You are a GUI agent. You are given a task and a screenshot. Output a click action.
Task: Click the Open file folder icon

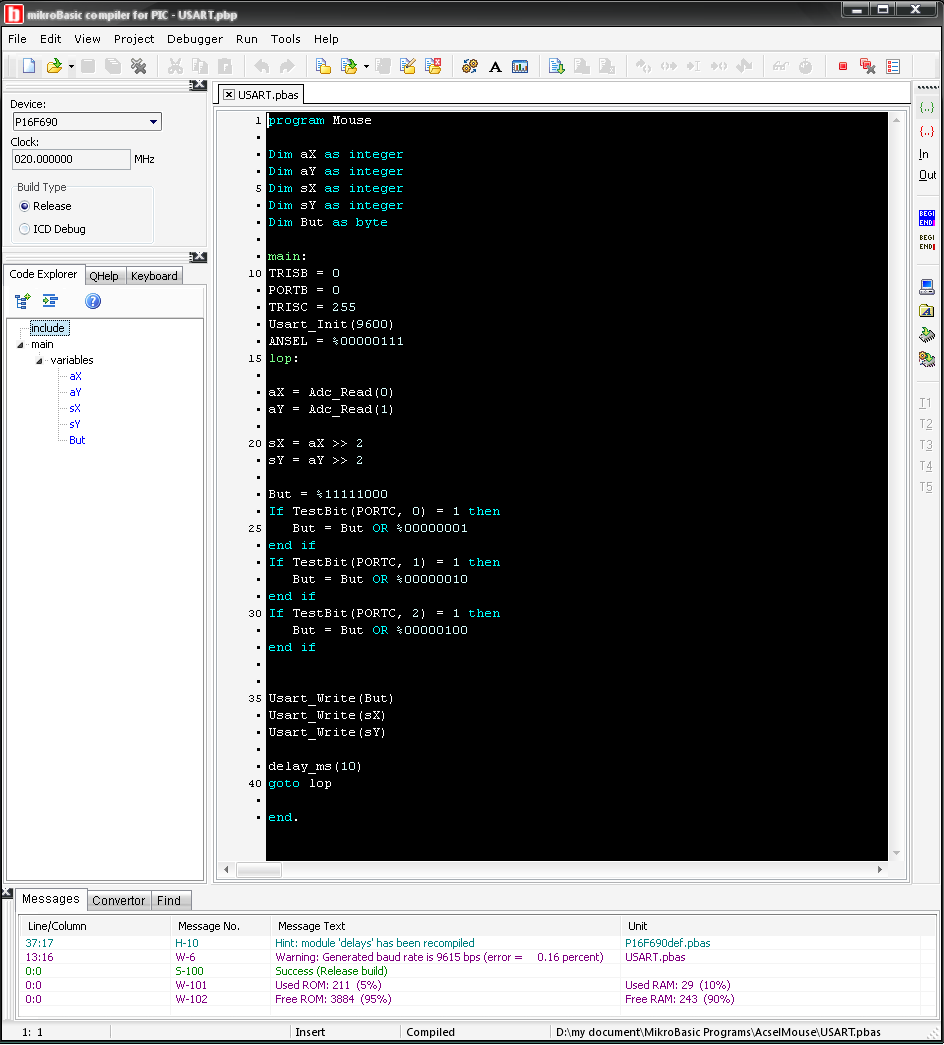pyautogui.click(x=54, y=66)
